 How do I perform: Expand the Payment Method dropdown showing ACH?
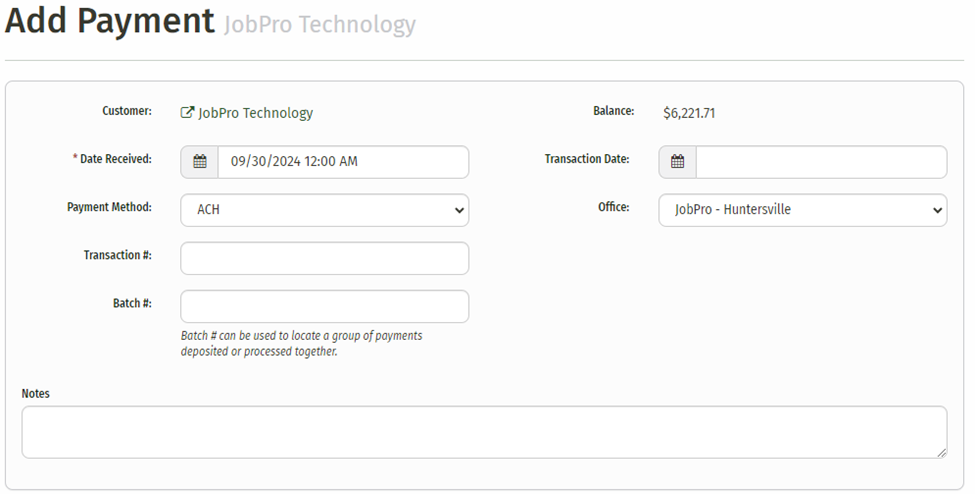pyautogui.click(x=324, y=210)
